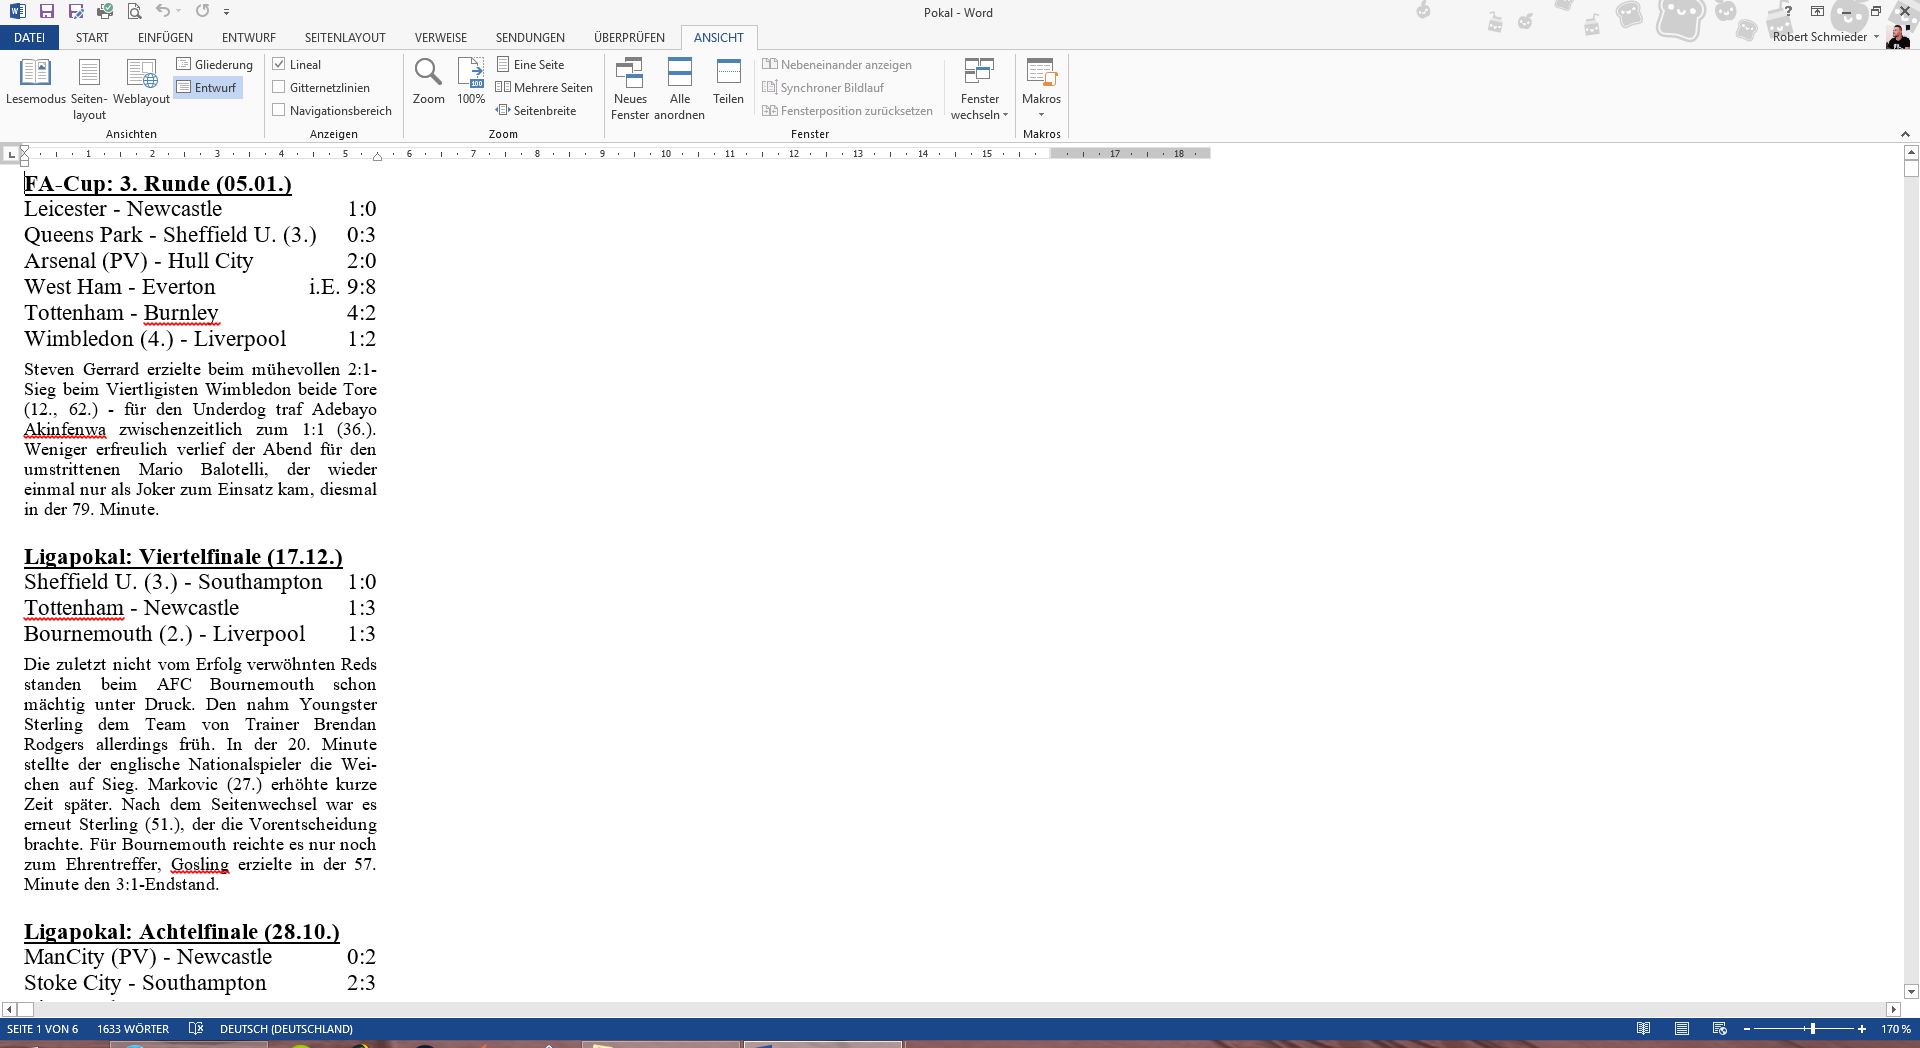
Task: Click the heading Ligapokal: Viertelfinale (17.12.)
Action: (183, 557)
